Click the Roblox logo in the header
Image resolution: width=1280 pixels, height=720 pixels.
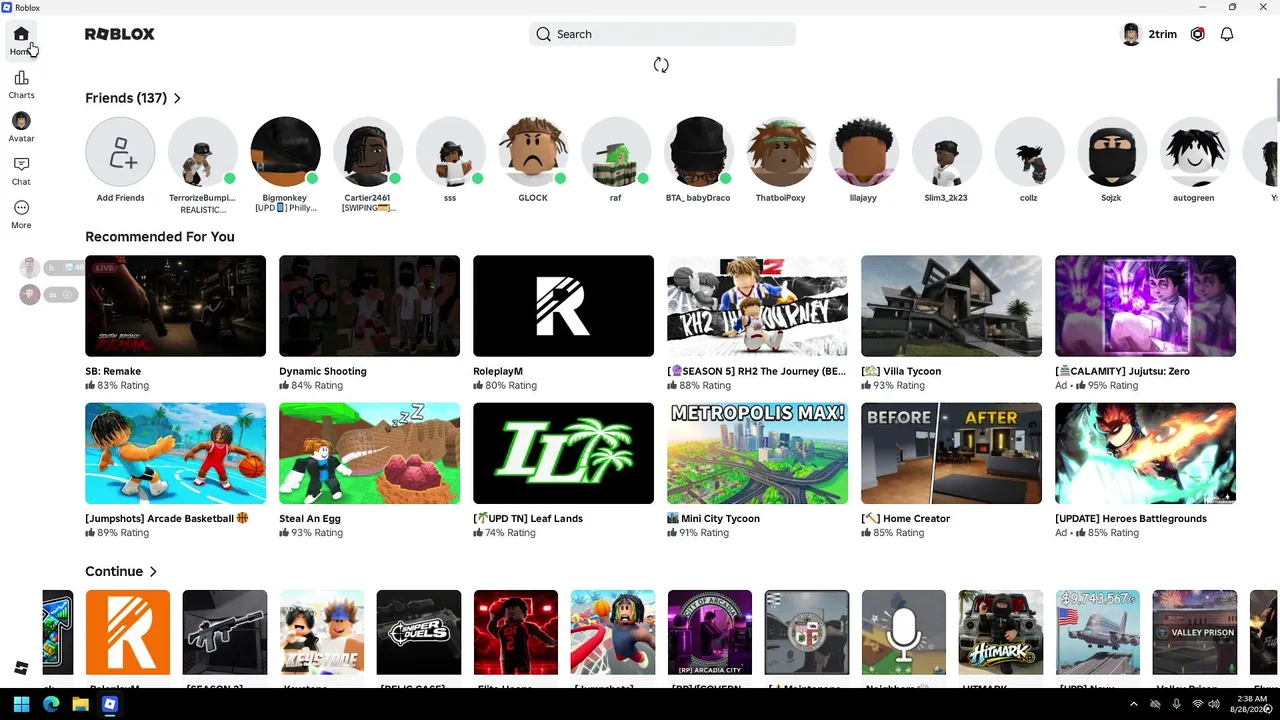[x=120, y=34]
